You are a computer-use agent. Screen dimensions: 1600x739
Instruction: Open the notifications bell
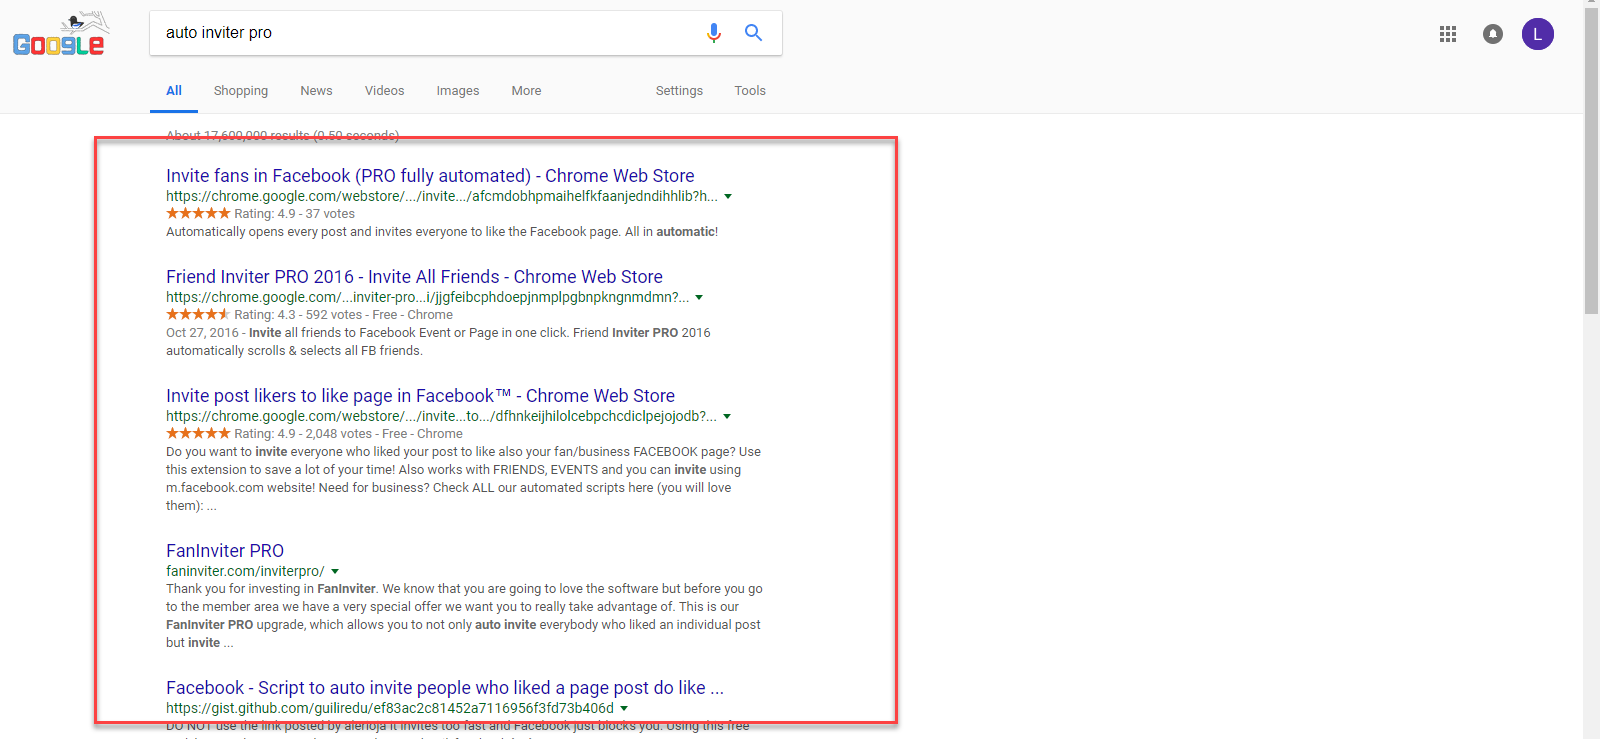click(x=1493, y=34)
